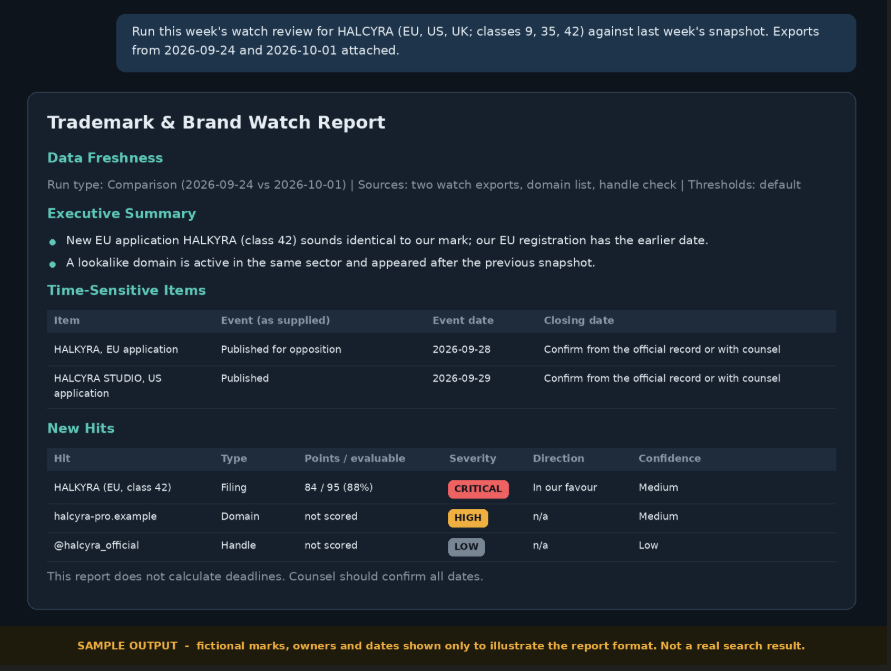Click the Confidence column header

(669, 459)
